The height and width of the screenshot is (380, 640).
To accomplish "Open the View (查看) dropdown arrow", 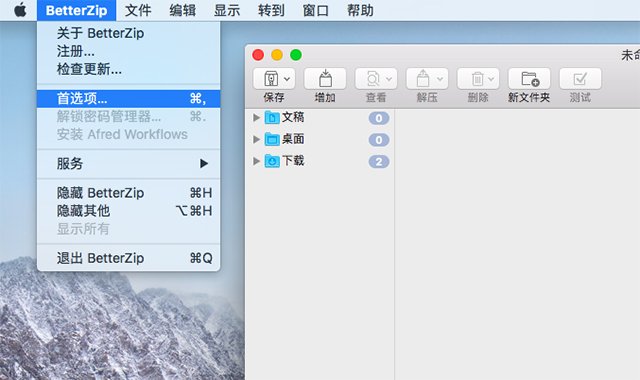I will click(x=389, y=79).
